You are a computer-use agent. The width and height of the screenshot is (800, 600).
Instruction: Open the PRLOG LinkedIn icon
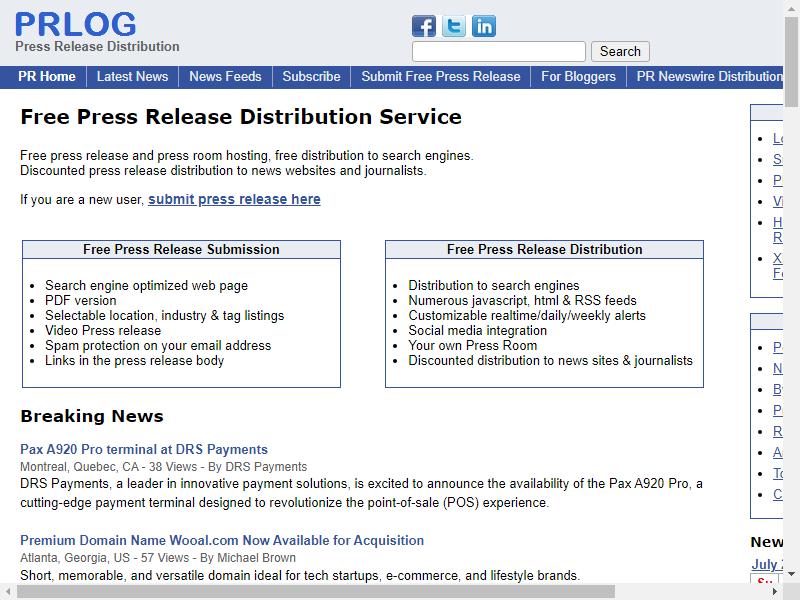(x=484, y=26)
